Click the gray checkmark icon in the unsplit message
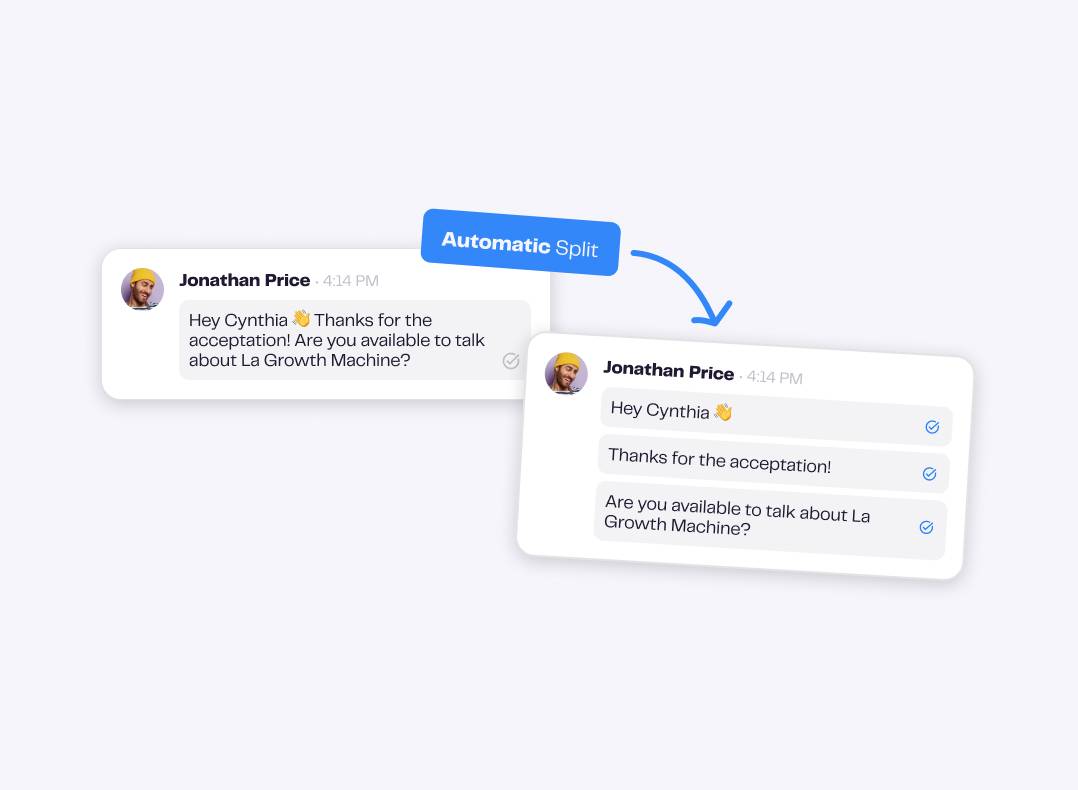Viewport: 1078px width, 790px height. click(x=511, y=360)
